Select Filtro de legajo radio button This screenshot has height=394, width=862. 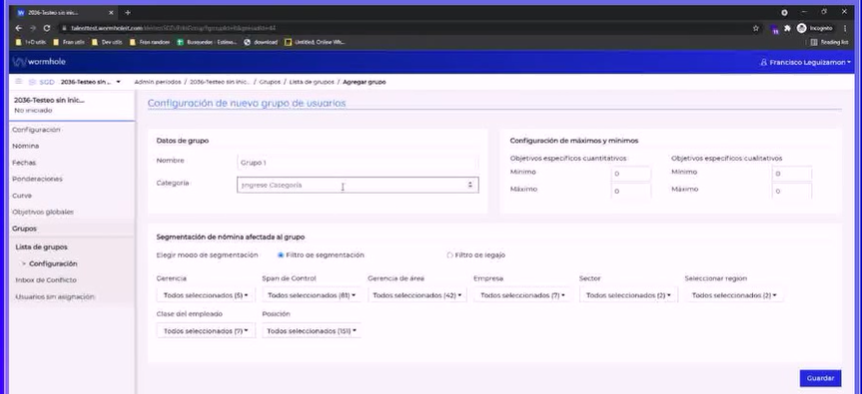pos(450,255)
